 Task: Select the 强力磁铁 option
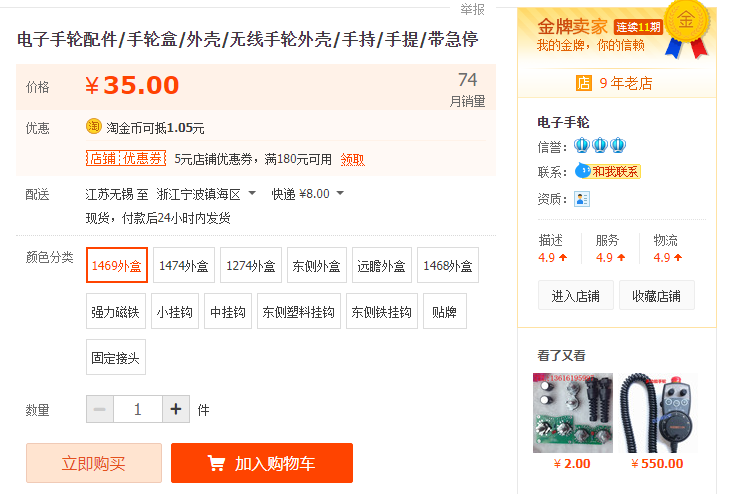[116, 311]
